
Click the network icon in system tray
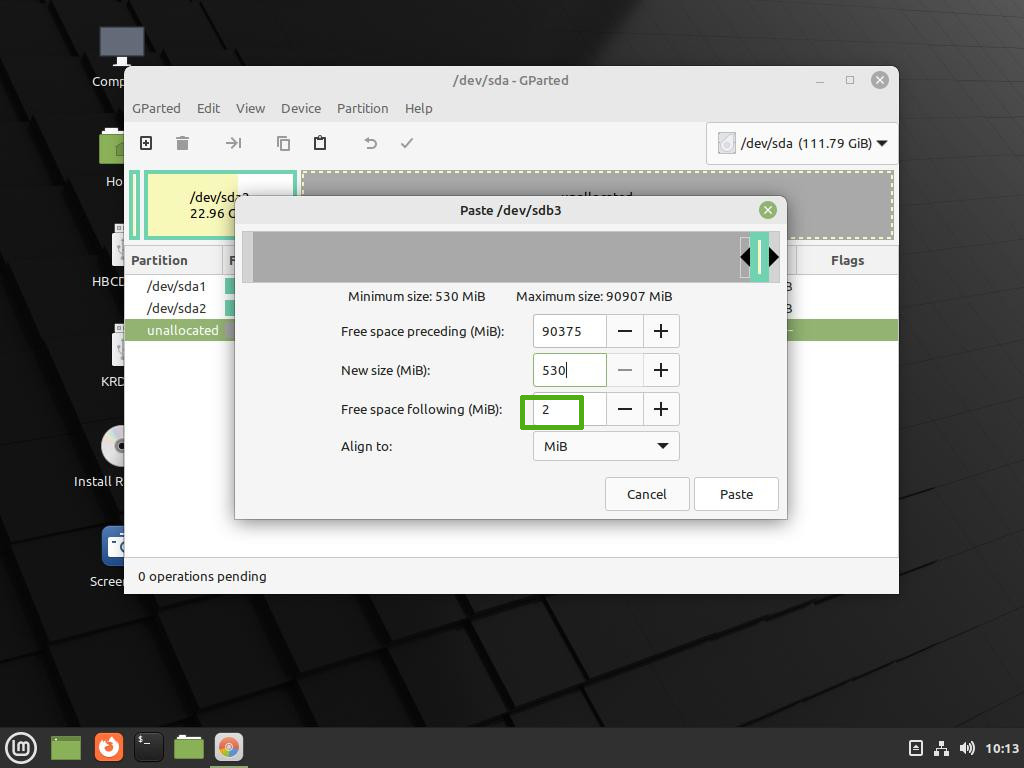coord(941,748)
